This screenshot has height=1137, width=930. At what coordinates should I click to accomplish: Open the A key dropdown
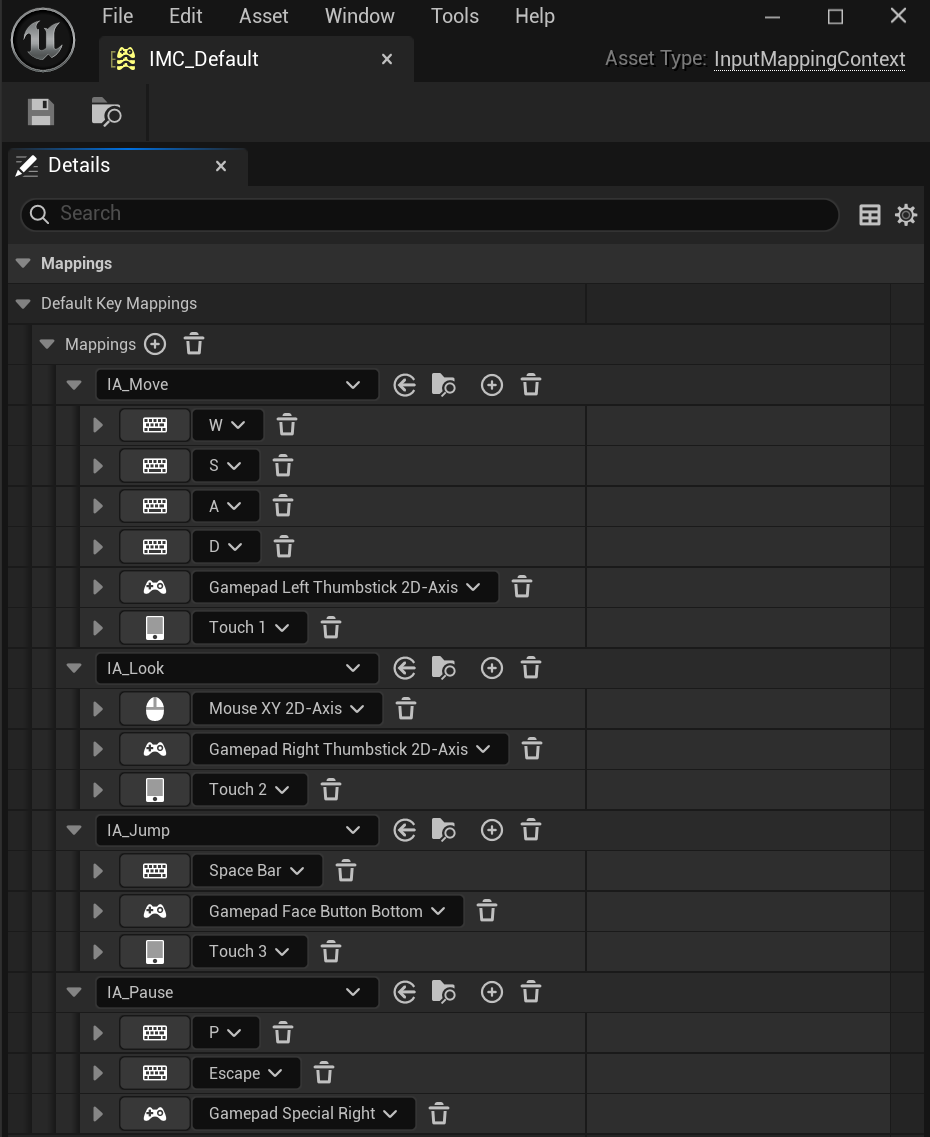(x=226, y=506)
